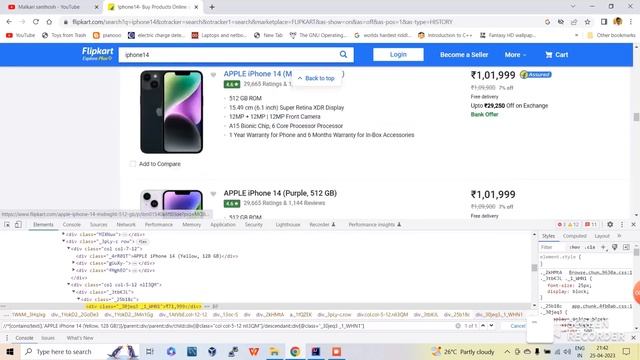The image size is (640, 360).
Task: Bookmark this page with the star icon
Action: click(x=587, y=22)
